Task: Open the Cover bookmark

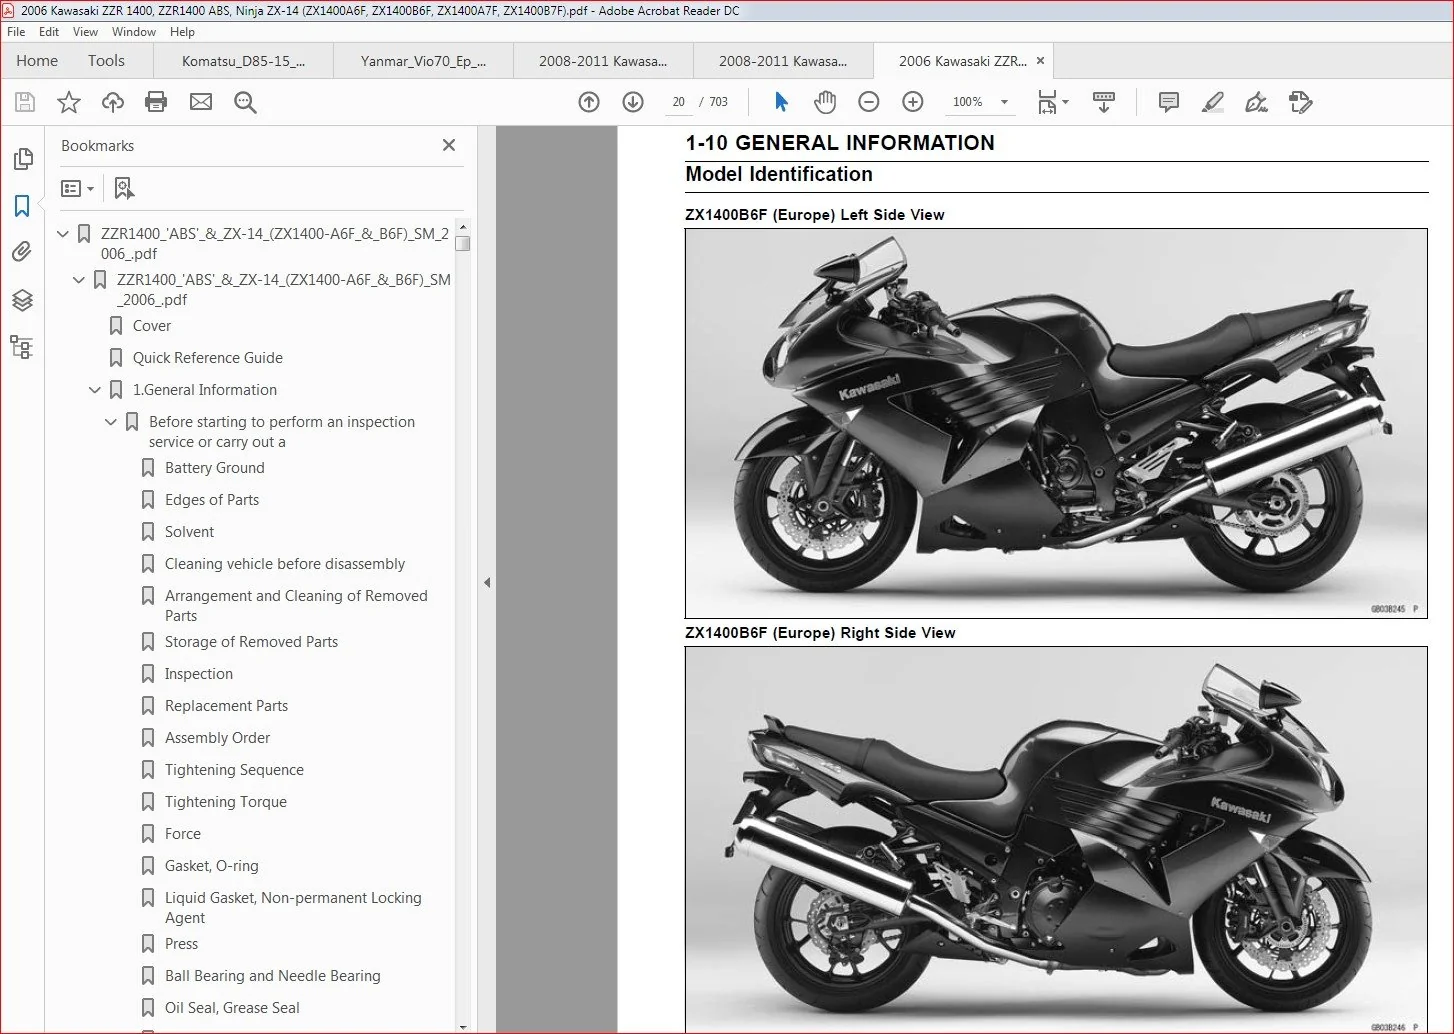Action: pos(152,326)
